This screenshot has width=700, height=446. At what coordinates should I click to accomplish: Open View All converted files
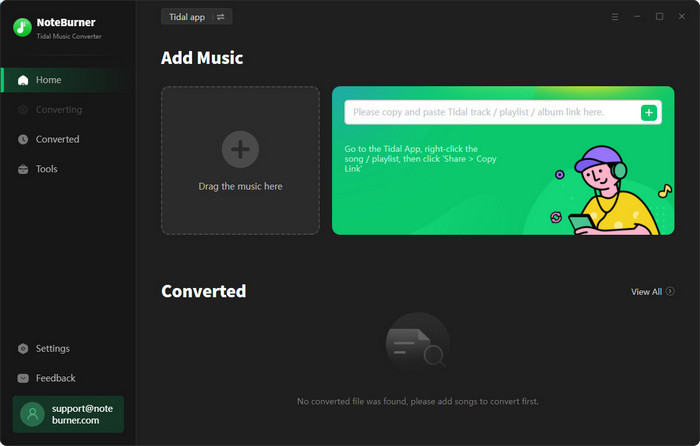pyautogui.click(x=652, y=292)
